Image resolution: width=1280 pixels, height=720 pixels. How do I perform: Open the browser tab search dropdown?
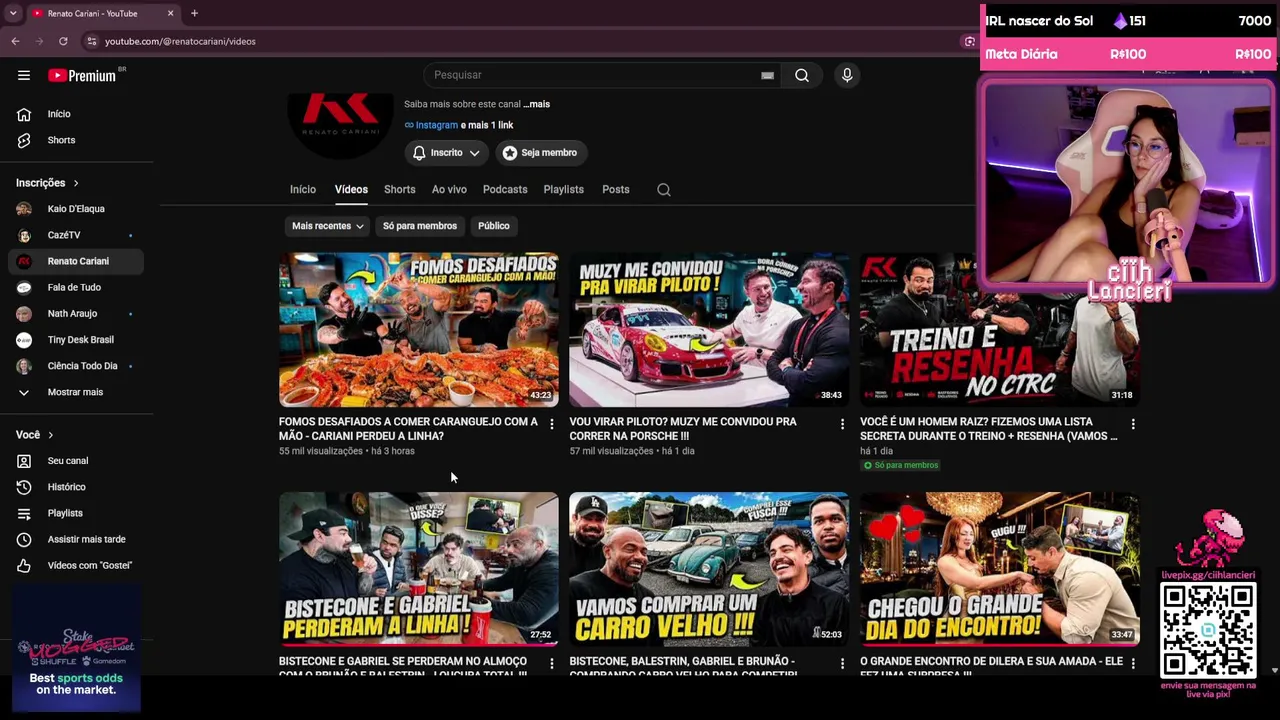click(x=13, y=13)
